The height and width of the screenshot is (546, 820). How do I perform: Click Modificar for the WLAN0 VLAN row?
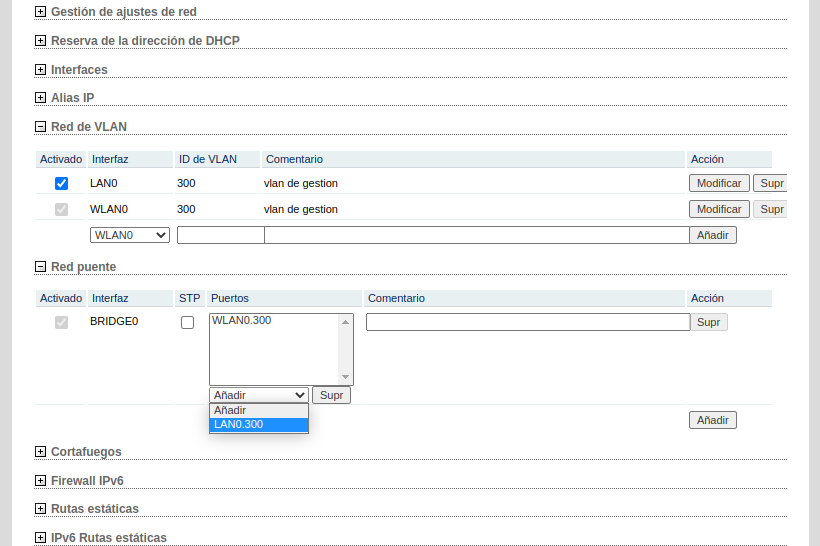719,209
